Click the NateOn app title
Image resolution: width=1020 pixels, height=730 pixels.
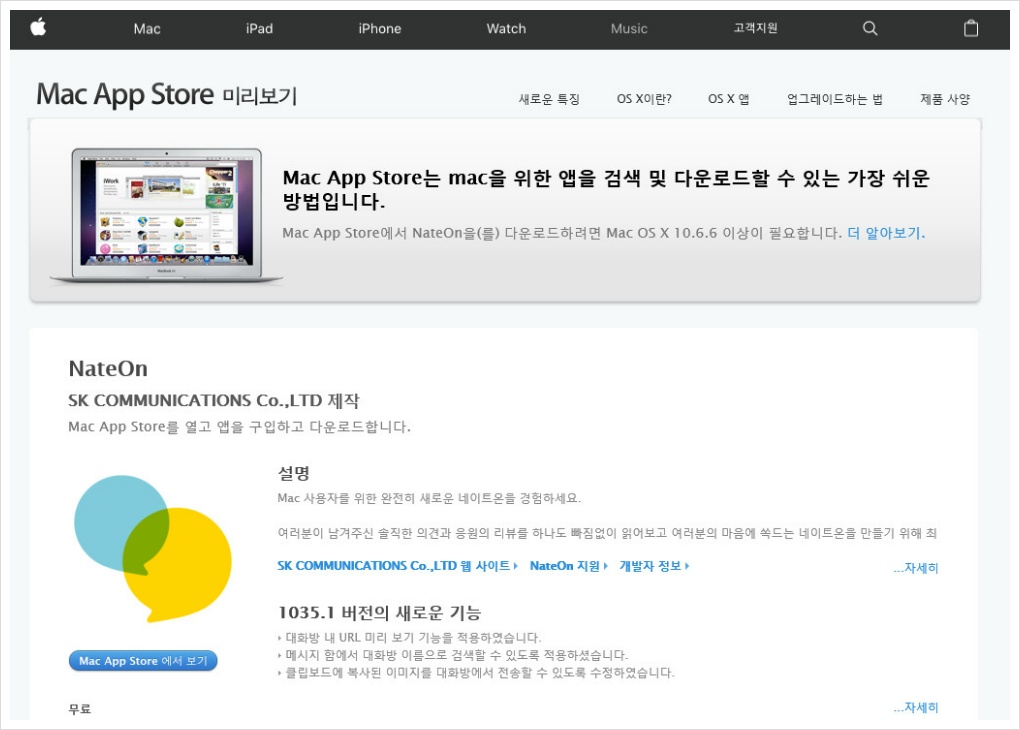coord(108,368)
